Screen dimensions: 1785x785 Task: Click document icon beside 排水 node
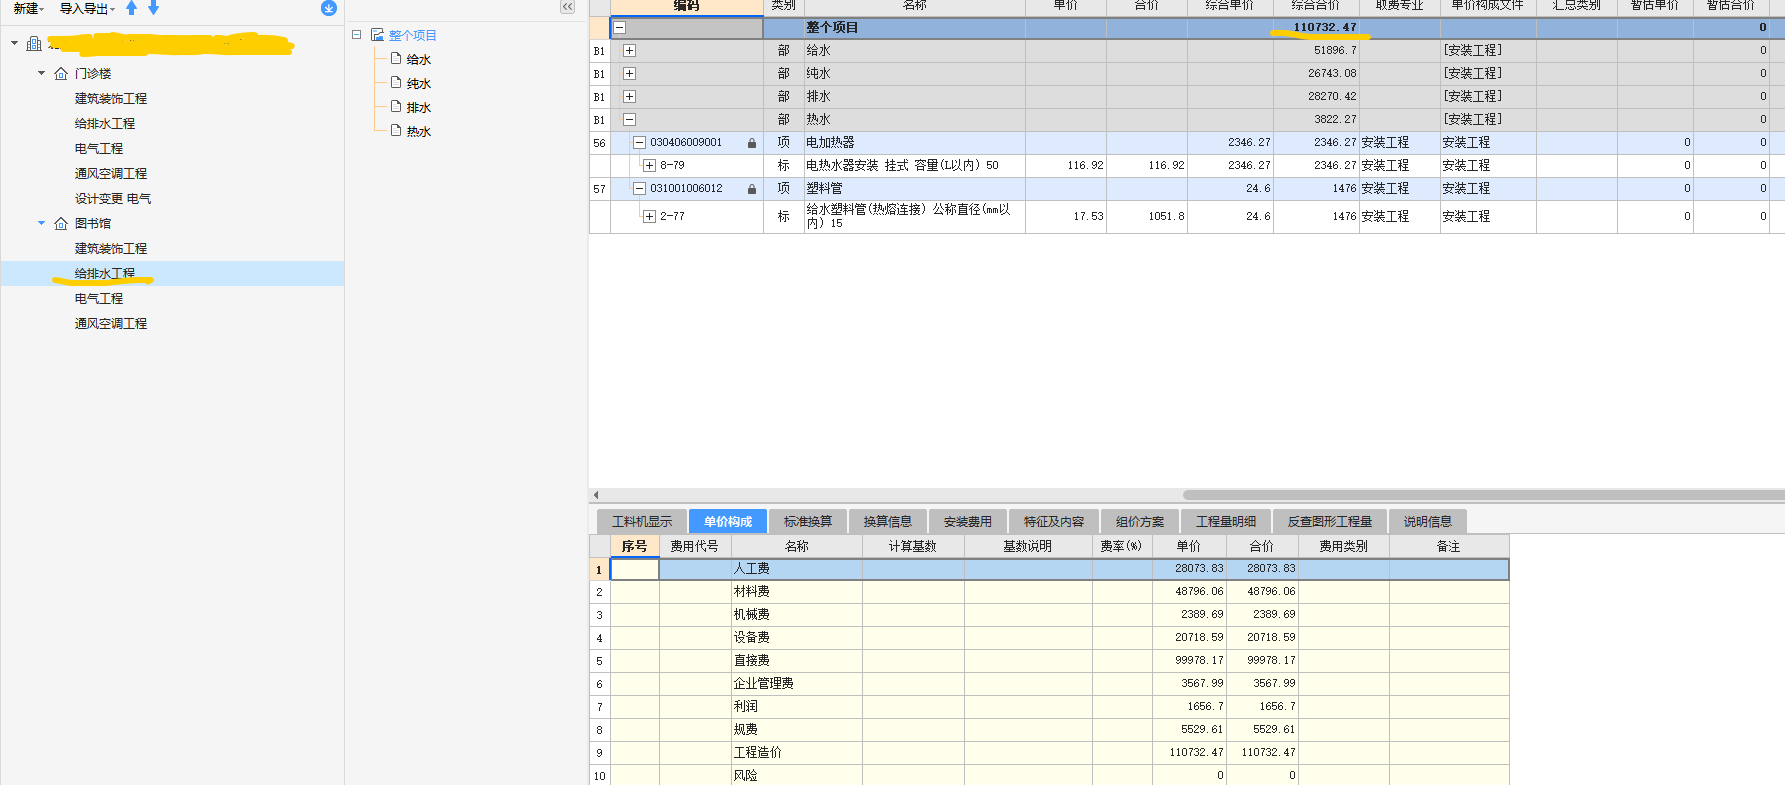(396, 107)
